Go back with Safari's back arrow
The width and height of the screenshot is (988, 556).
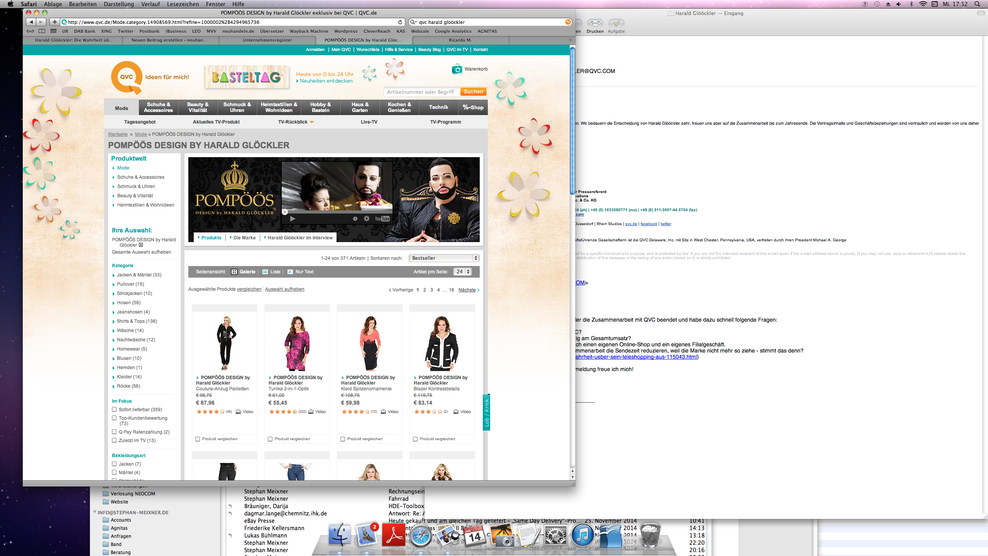[x=31, y=22]
